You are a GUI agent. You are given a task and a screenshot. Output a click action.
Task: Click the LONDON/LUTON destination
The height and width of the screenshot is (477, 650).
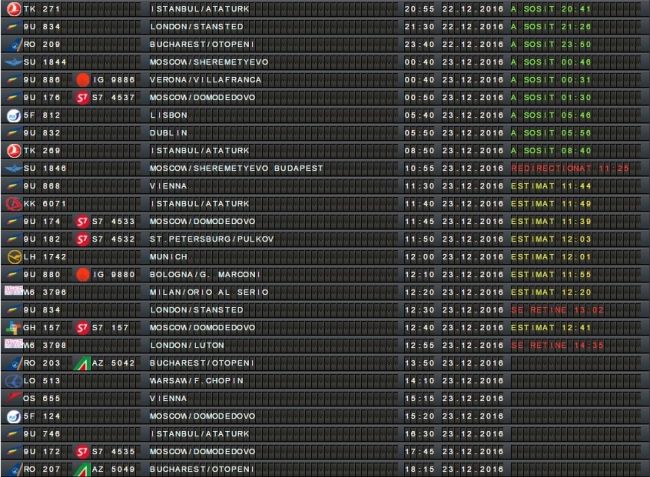187,346
